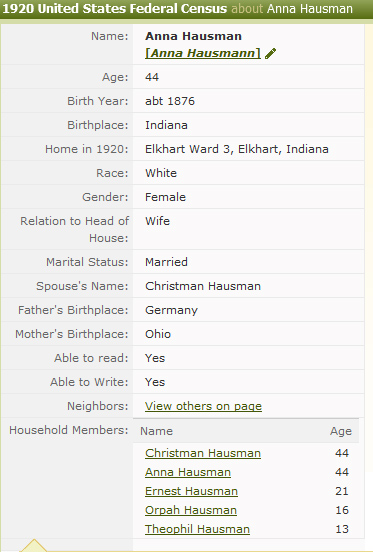
Task: Open View others on page link
Action: pyautogui.click(x=203, y=406)
